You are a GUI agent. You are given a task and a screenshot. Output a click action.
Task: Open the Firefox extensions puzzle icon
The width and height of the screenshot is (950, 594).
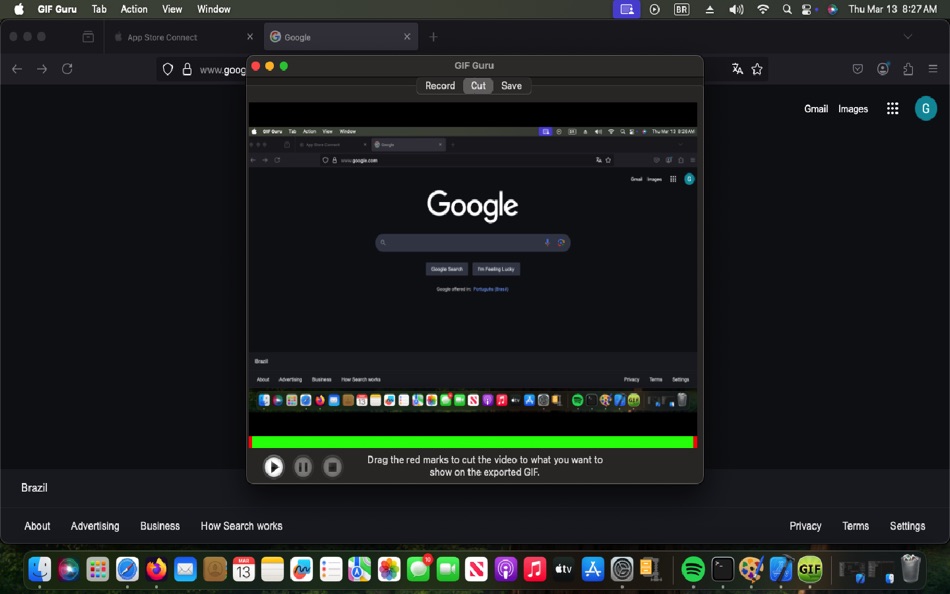(908, 69)
